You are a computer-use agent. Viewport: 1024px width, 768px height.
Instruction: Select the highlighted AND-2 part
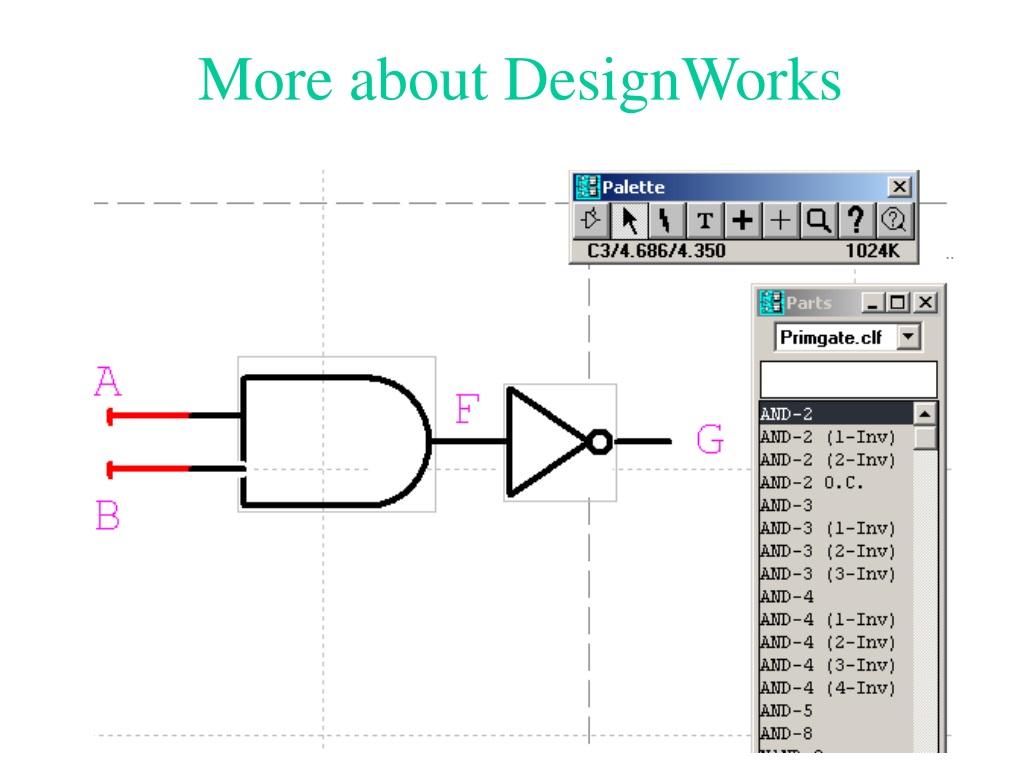pyautogui.click(x=837, y=414)
